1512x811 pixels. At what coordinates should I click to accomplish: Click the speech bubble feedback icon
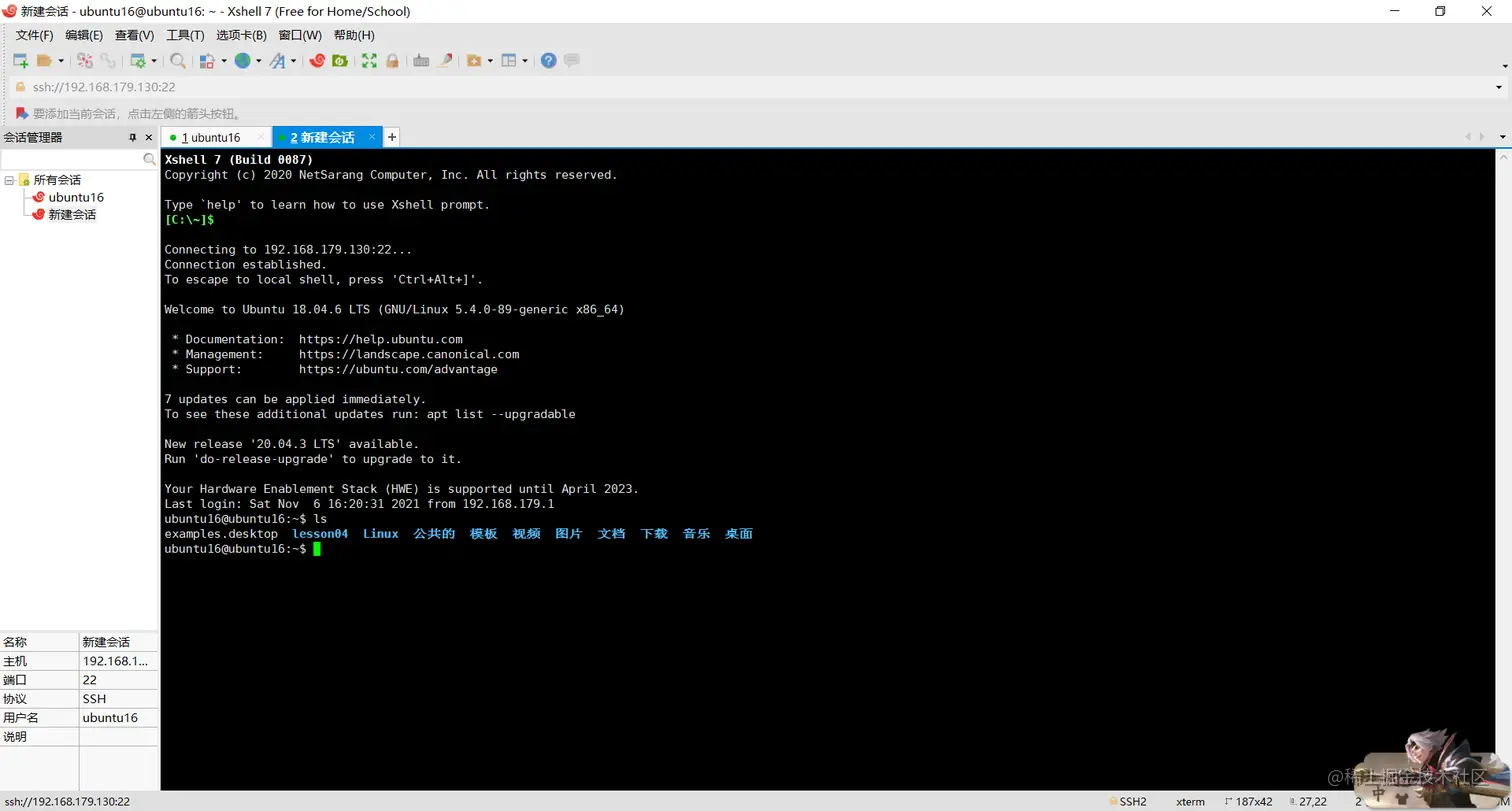[572, 61]
